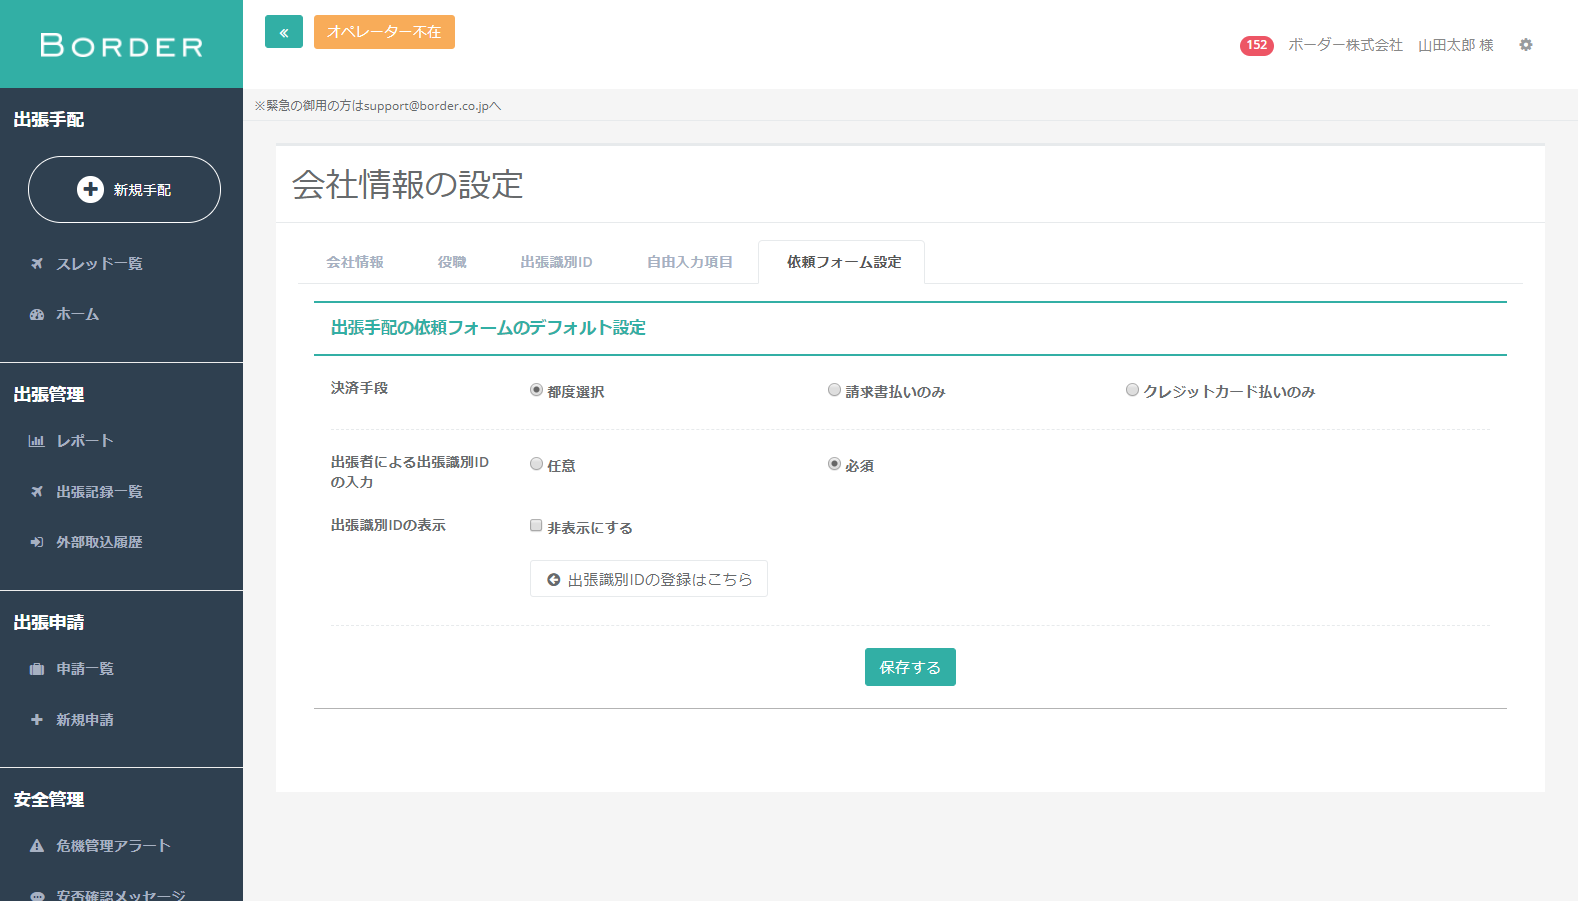Click the settings gear icon in header

coord(1525,45)
